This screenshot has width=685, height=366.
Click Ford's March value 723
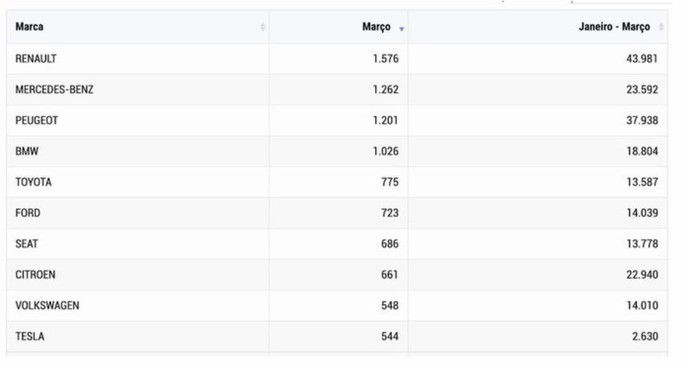click(390, 213)
